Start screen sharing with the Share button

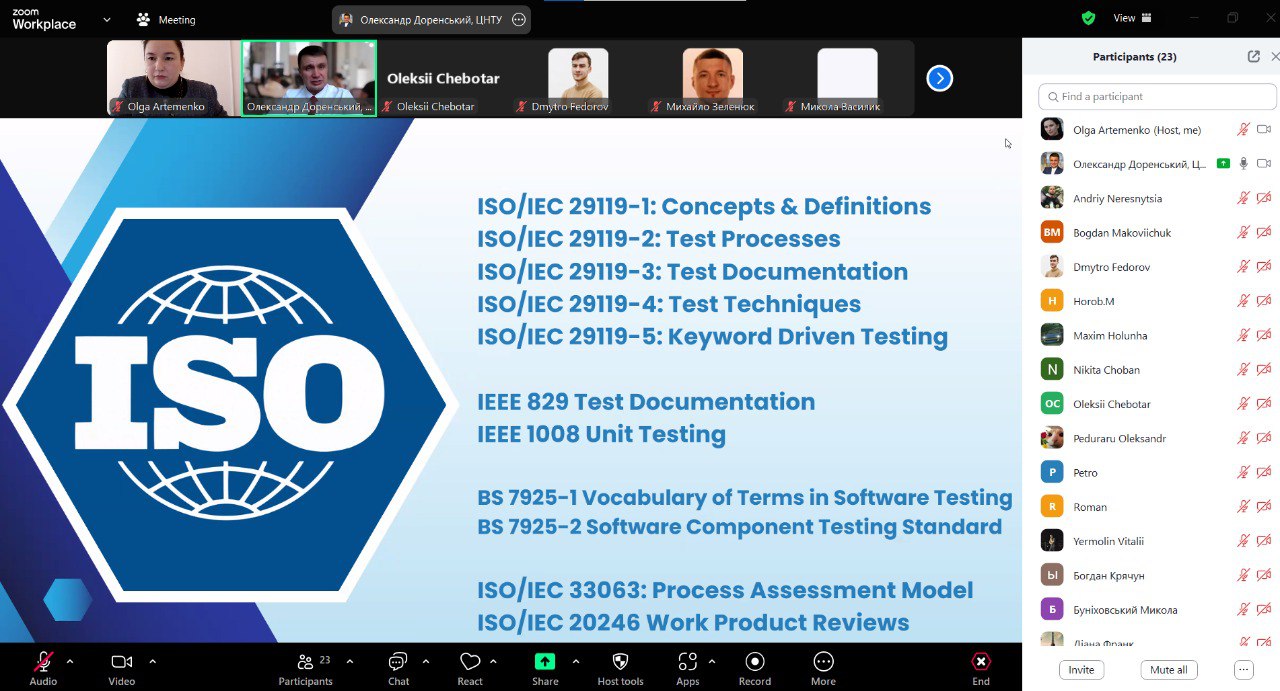[545, 668]
